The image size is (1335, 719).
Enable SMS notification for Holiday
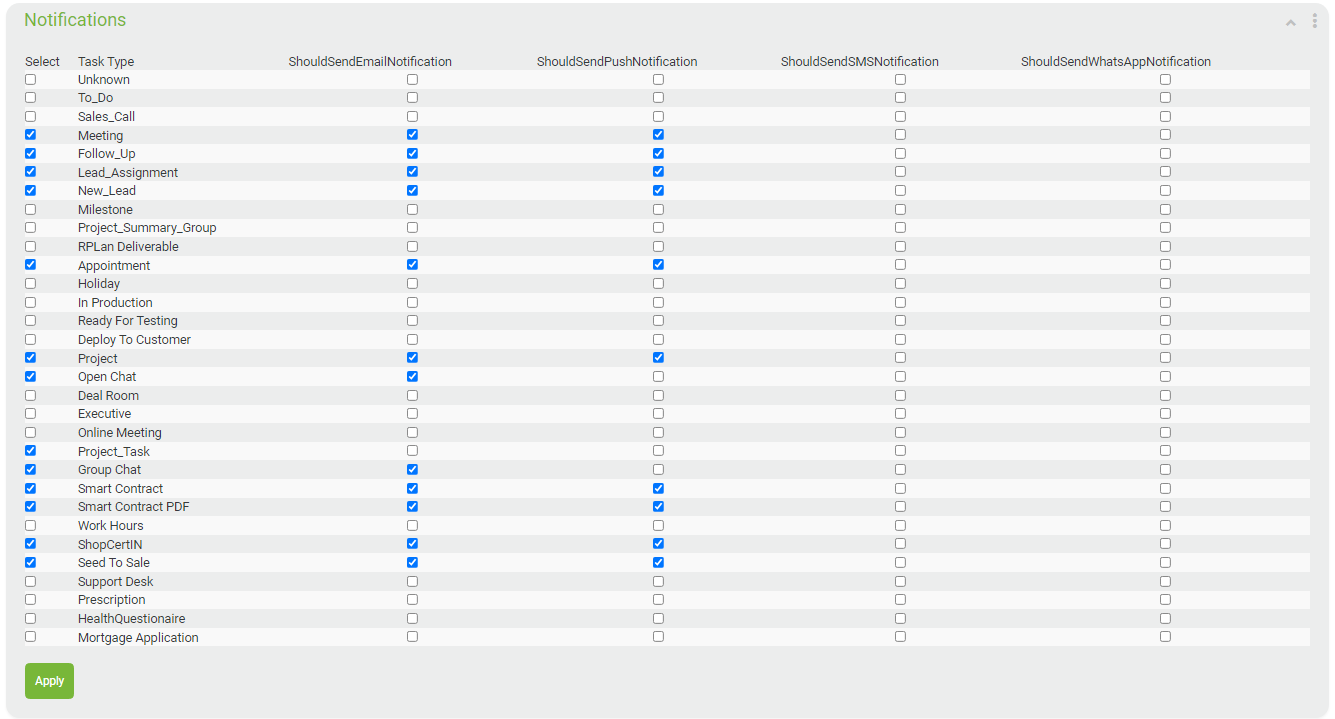(x=900, y=283)
